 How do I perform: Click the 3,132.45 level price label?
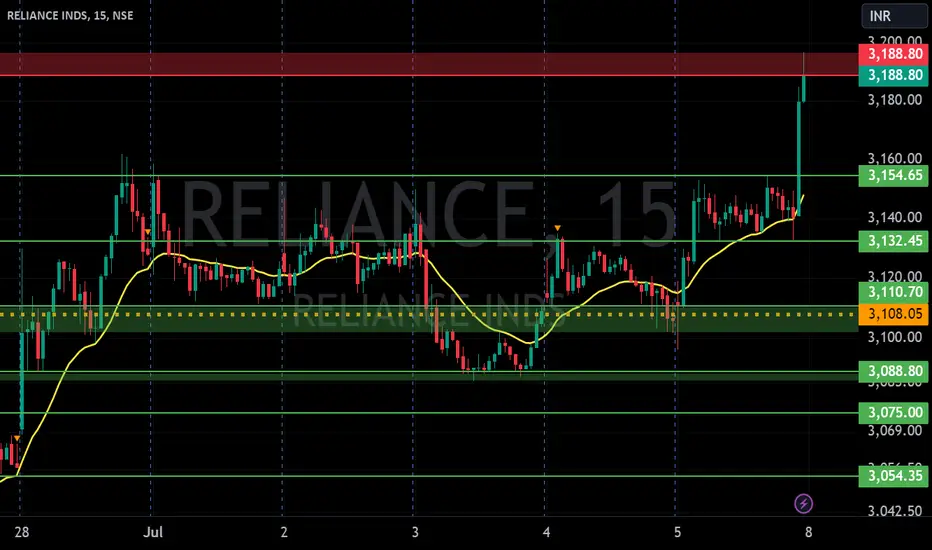pos(893,241)
